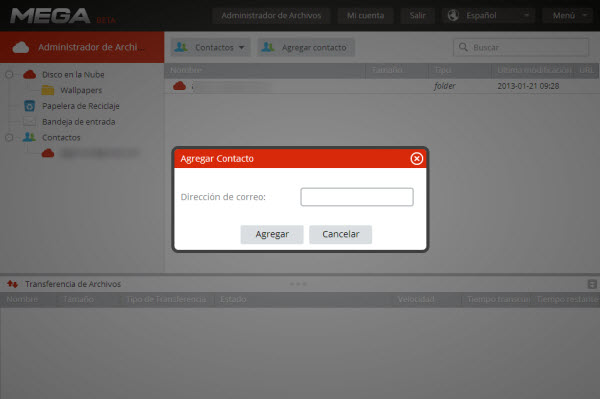Select Contactos in the sidebar tree

pos(61,137)
